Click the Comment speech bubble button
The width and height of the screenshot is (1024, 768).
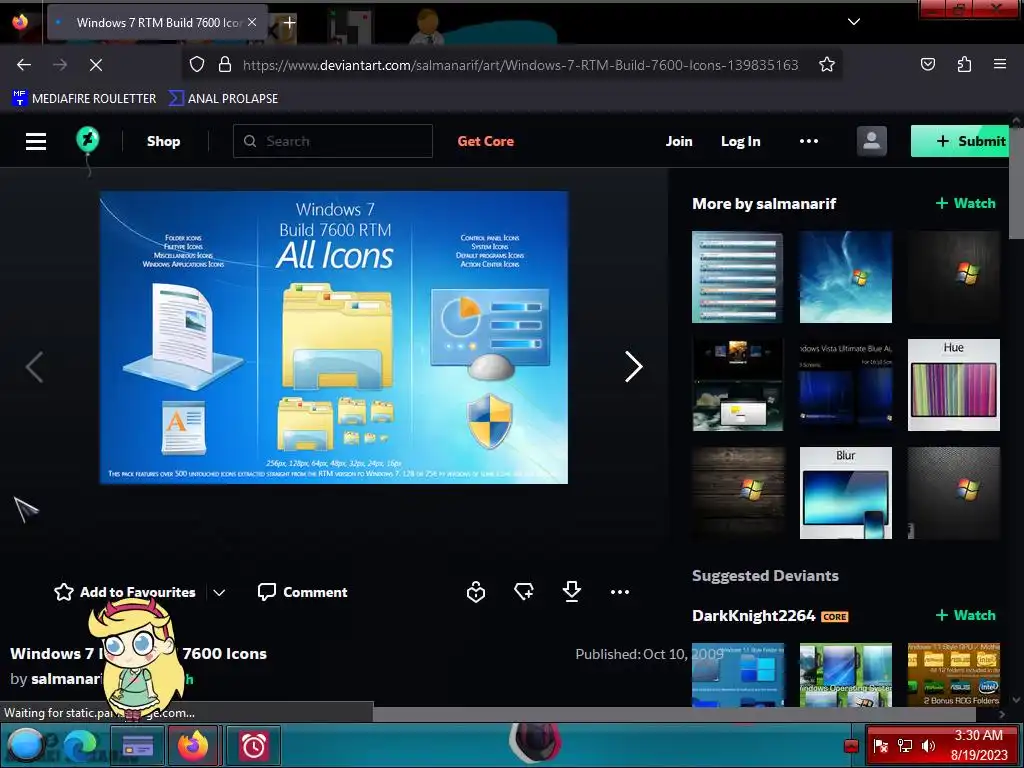(302, 592)
